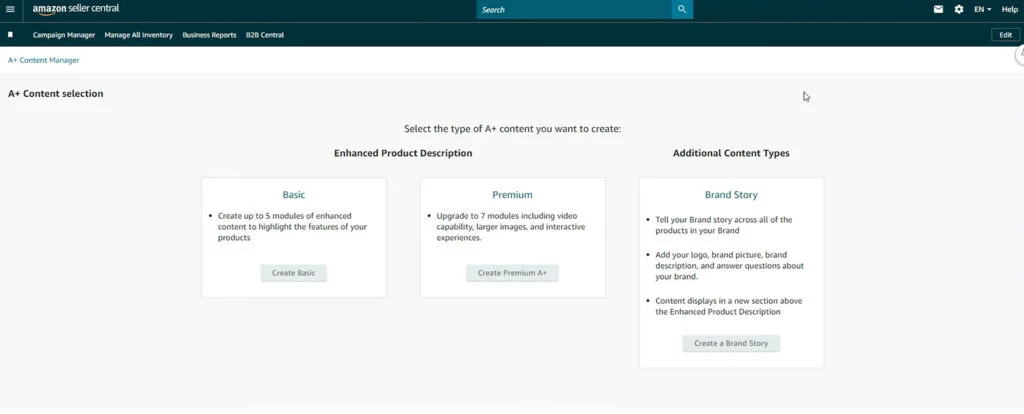Open B2B Central
This screenshot has height=414, width=1024.
(265, 35)
